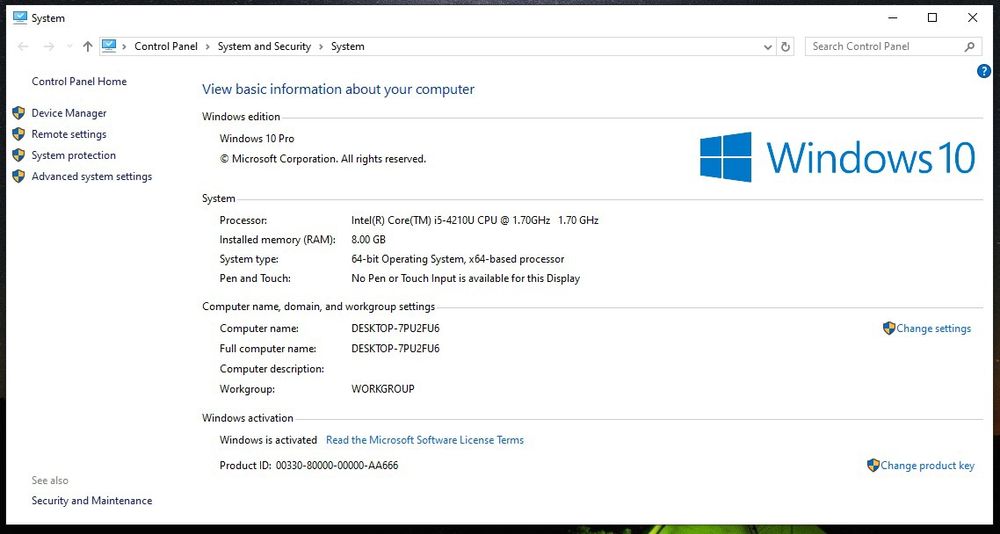Image resolution: width=1000 pixels, height=534 pixels.
Task: Go up one level with Up arrow
Action: point(88,47)
